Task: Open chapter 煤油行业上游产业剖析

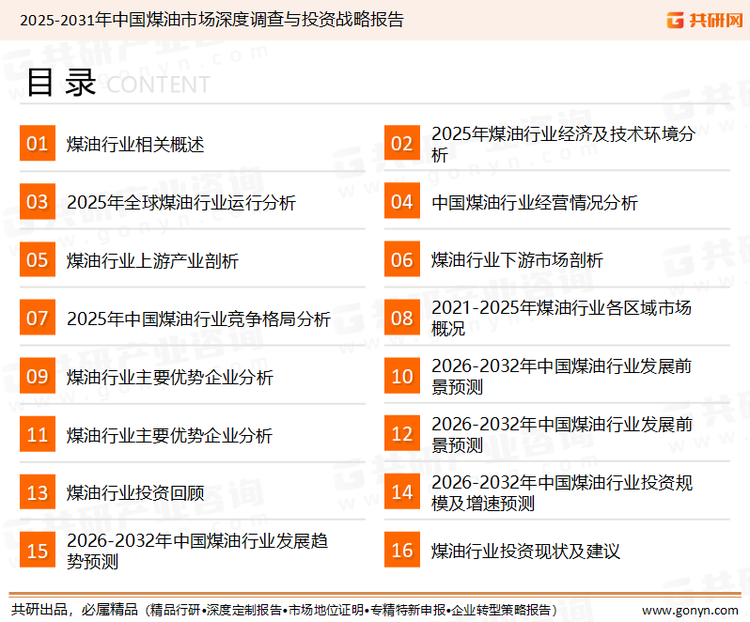Action: point(153,261)
